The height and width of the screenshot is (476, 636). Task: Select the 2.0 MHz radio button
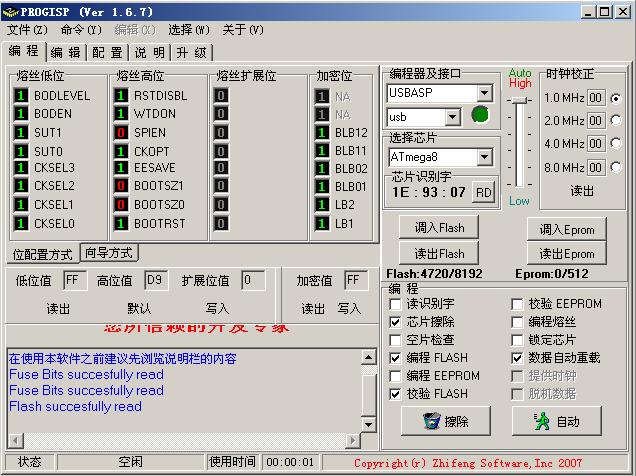tap(616, 120)
